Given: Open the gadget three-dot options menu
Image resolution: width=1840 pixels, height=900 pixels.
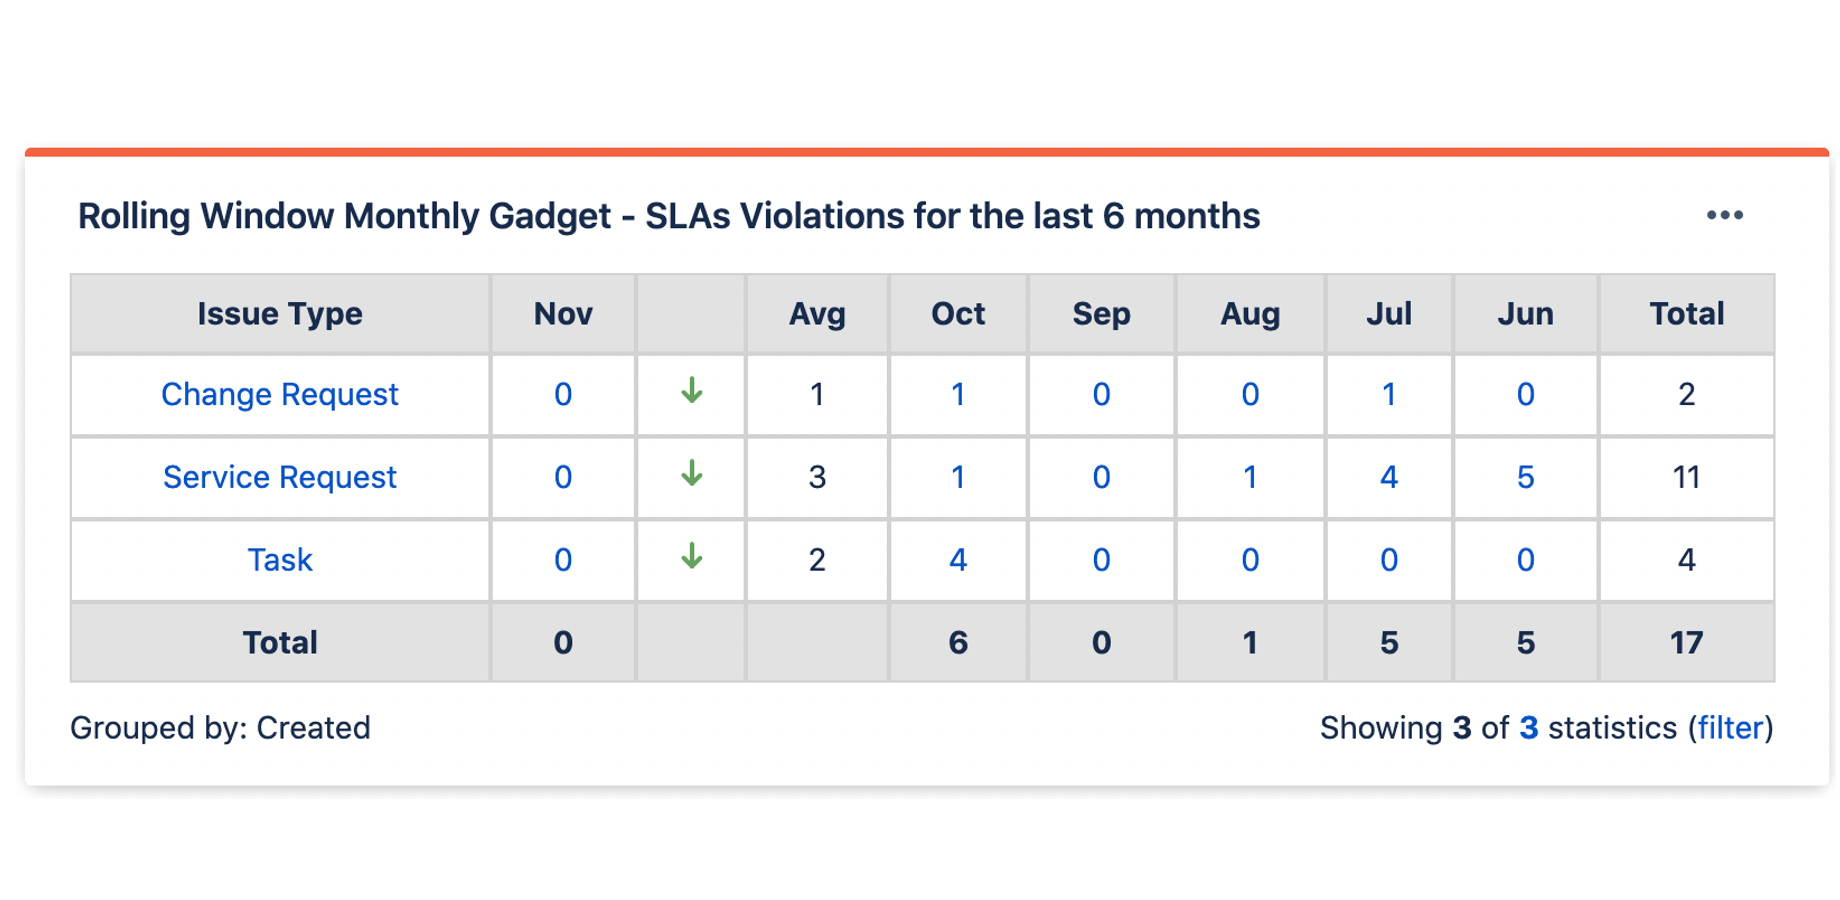Looking at the screenshot, I should [1724, 216].
